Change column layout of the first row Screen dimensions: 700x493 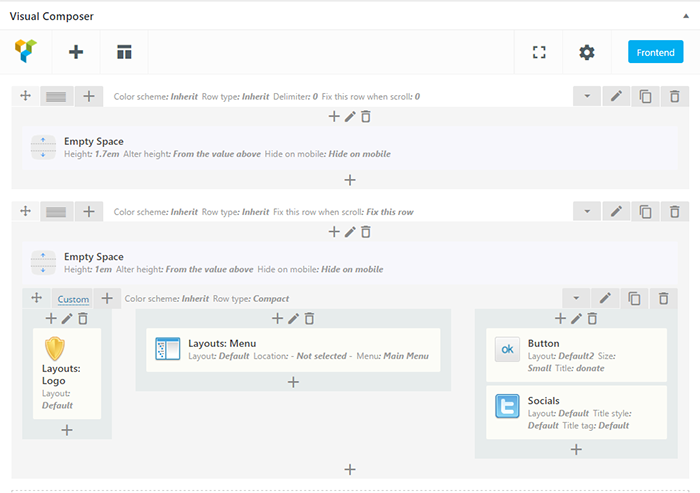pos(57,97)
